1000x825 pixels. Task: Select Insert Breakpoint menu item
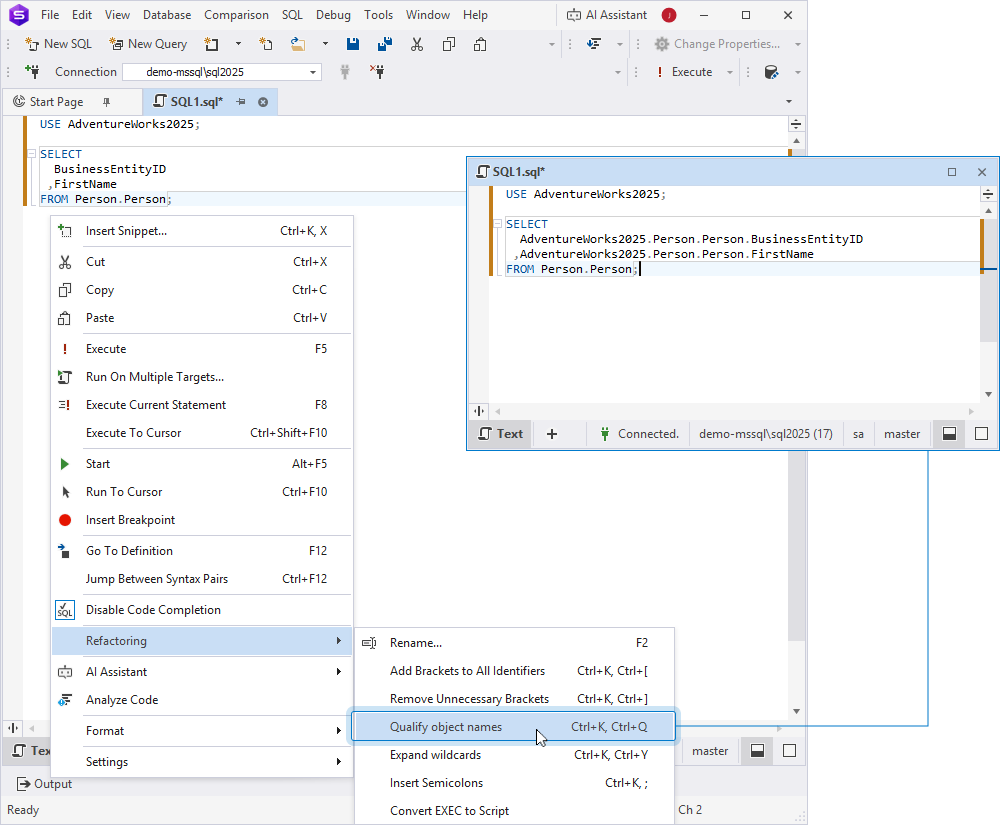202,520
